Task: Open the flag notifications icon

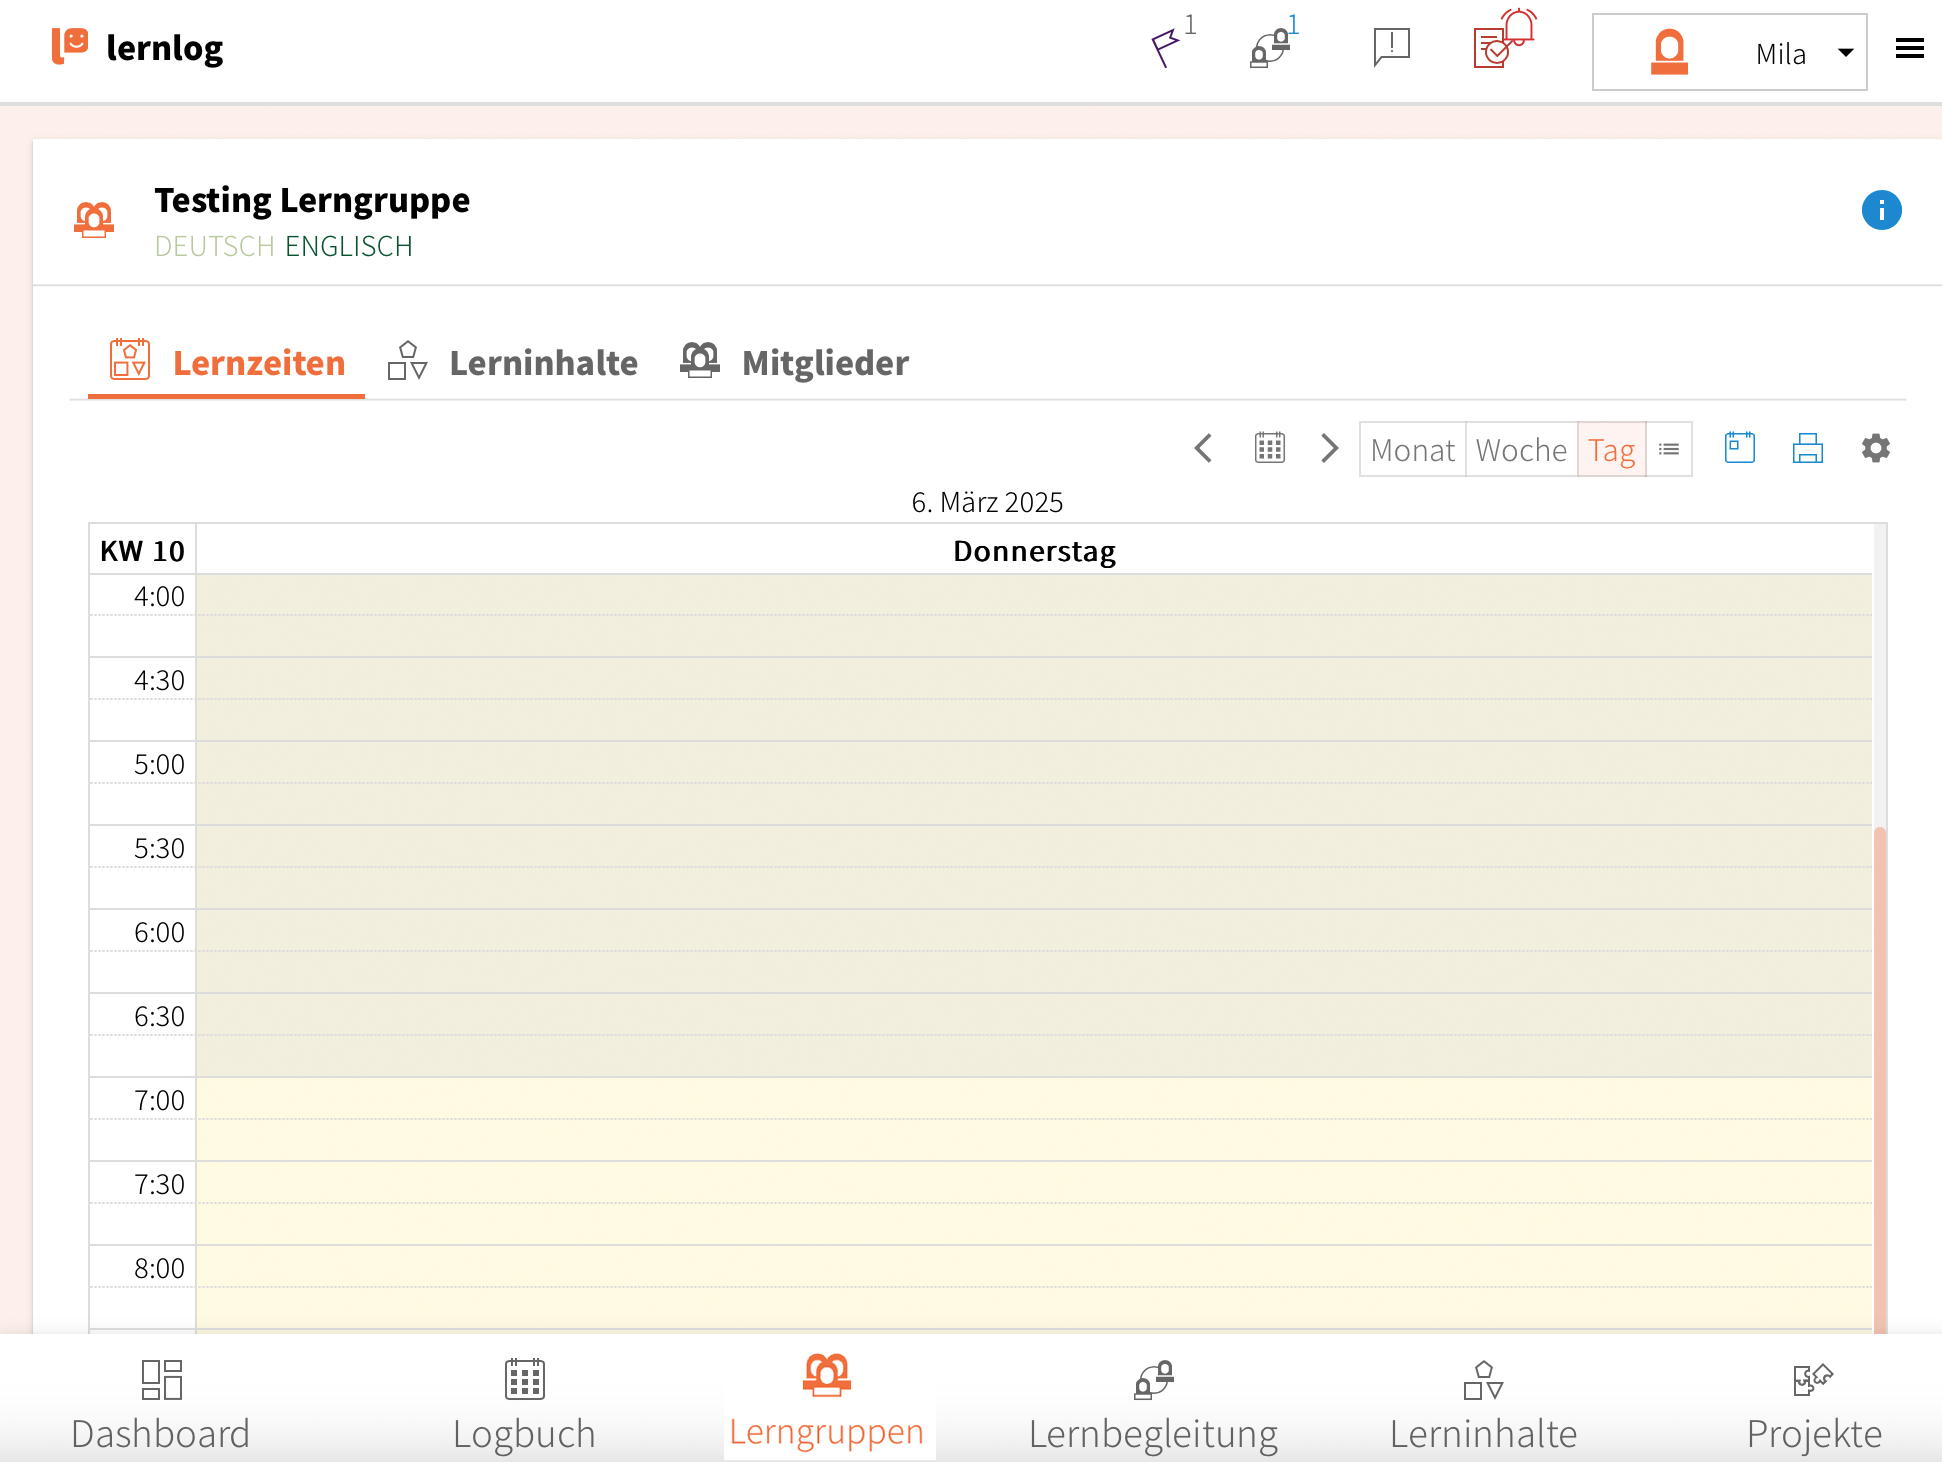Action: coord(1172,44)
